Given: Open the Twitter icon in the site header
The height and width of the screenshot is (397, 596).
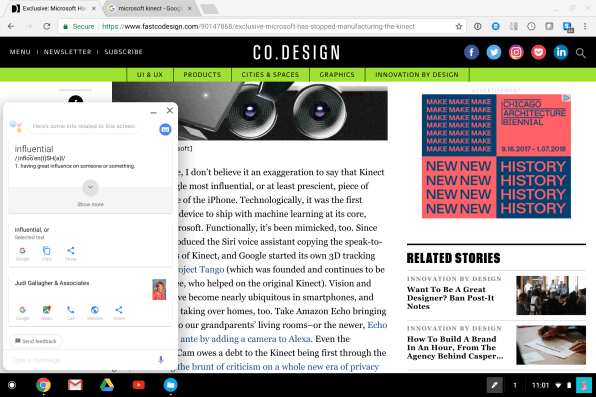Looking at the screenshot, I should 494,52.
